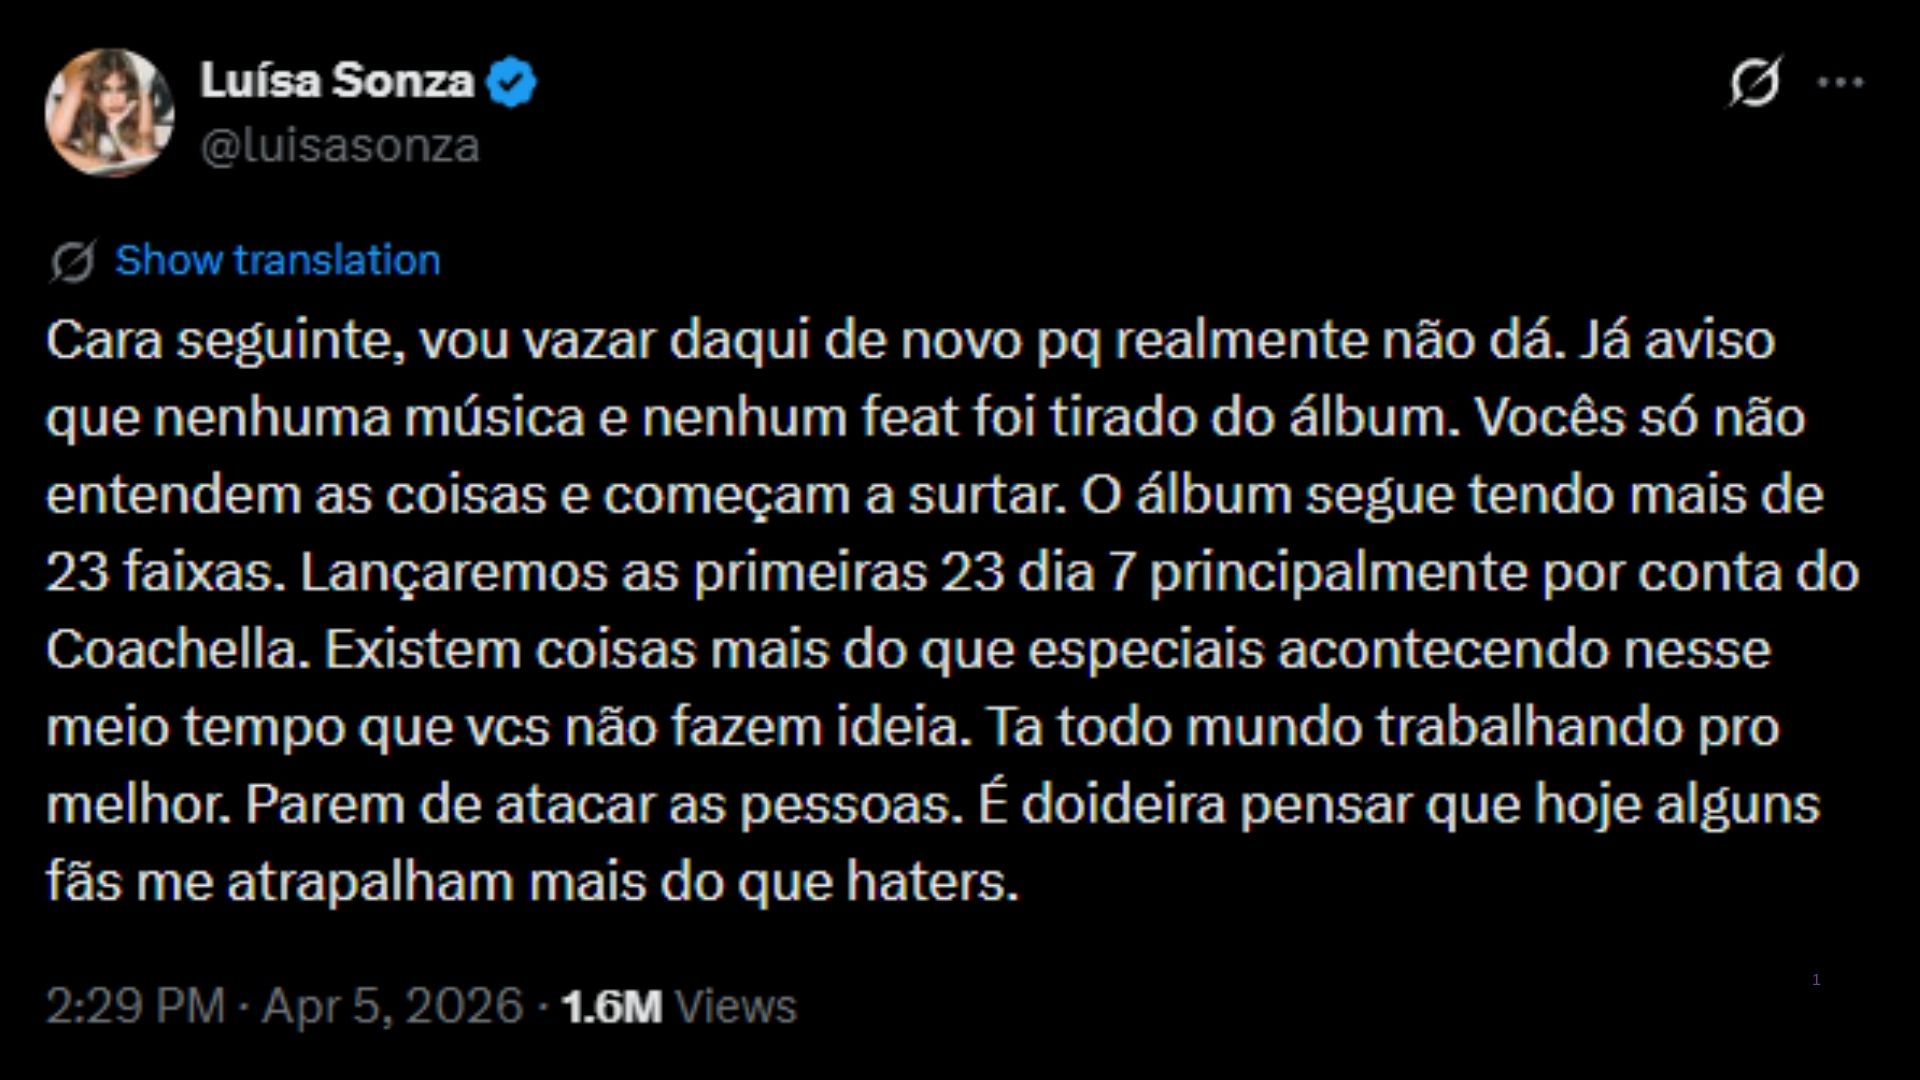This screenshot has width=1920, height=1080.
Task: Click the tweet's opening words Cara seguinte
Action: click(226, 341)
